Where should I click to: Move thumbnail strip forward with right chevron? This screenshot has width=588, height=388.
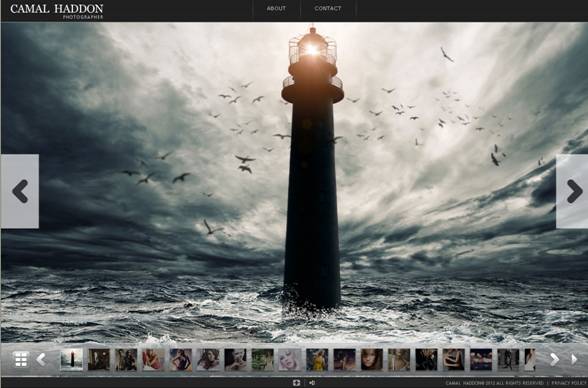(x=554, y=359)
